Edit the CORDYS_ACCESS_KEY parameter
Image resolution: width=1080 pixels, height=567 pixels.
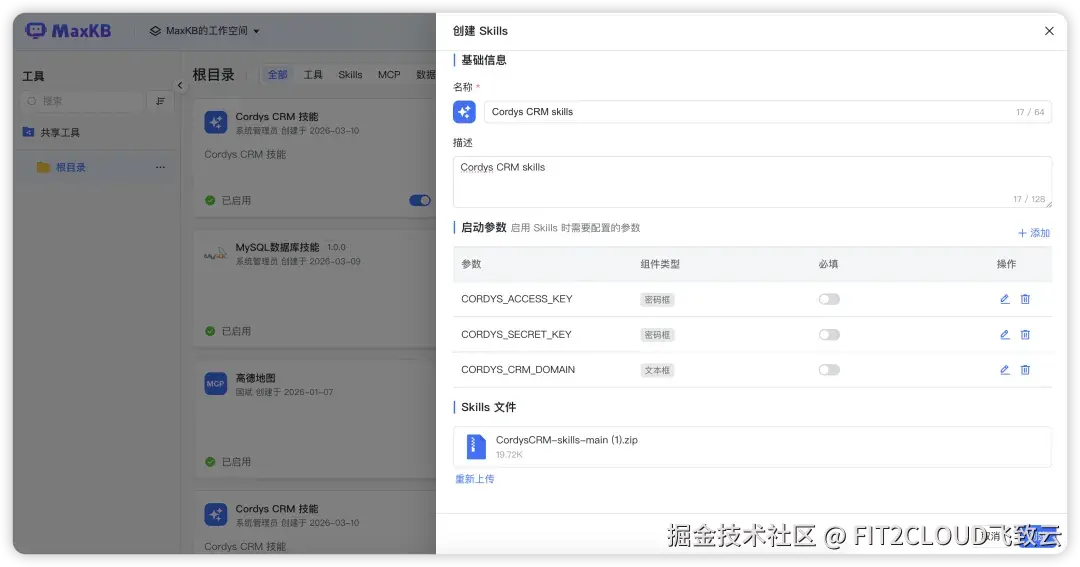[1005, 299]
